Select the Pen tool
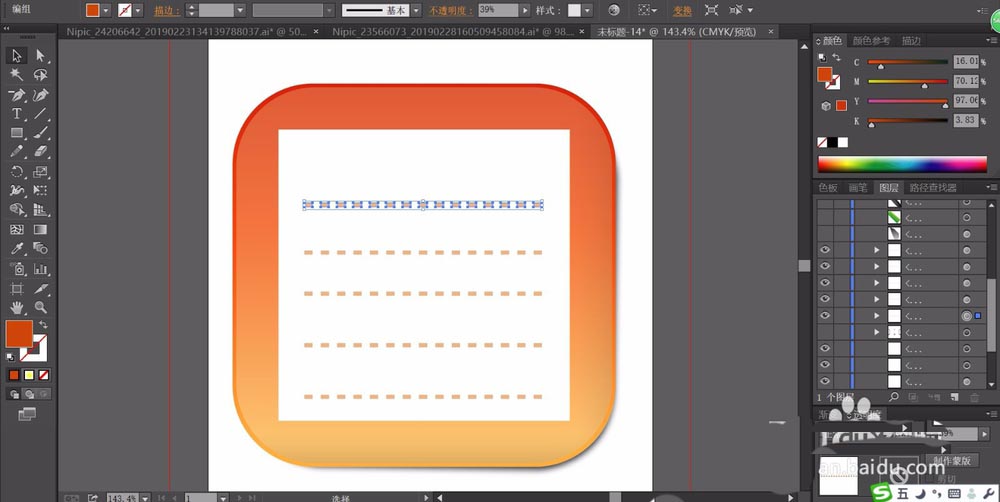 click(17, 95)
